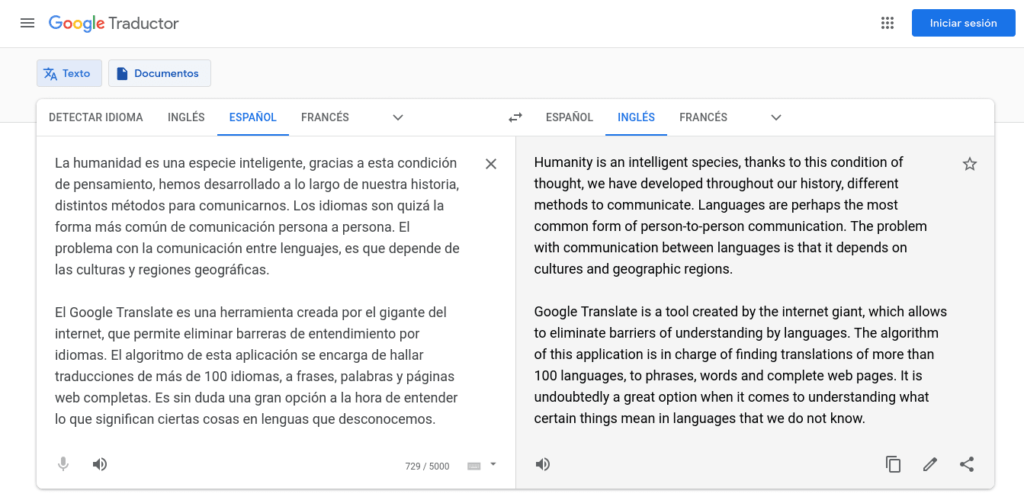Listen to the source Spanish text
The height and width of the screenshot is (497, 1024).
tap(99, 464)
